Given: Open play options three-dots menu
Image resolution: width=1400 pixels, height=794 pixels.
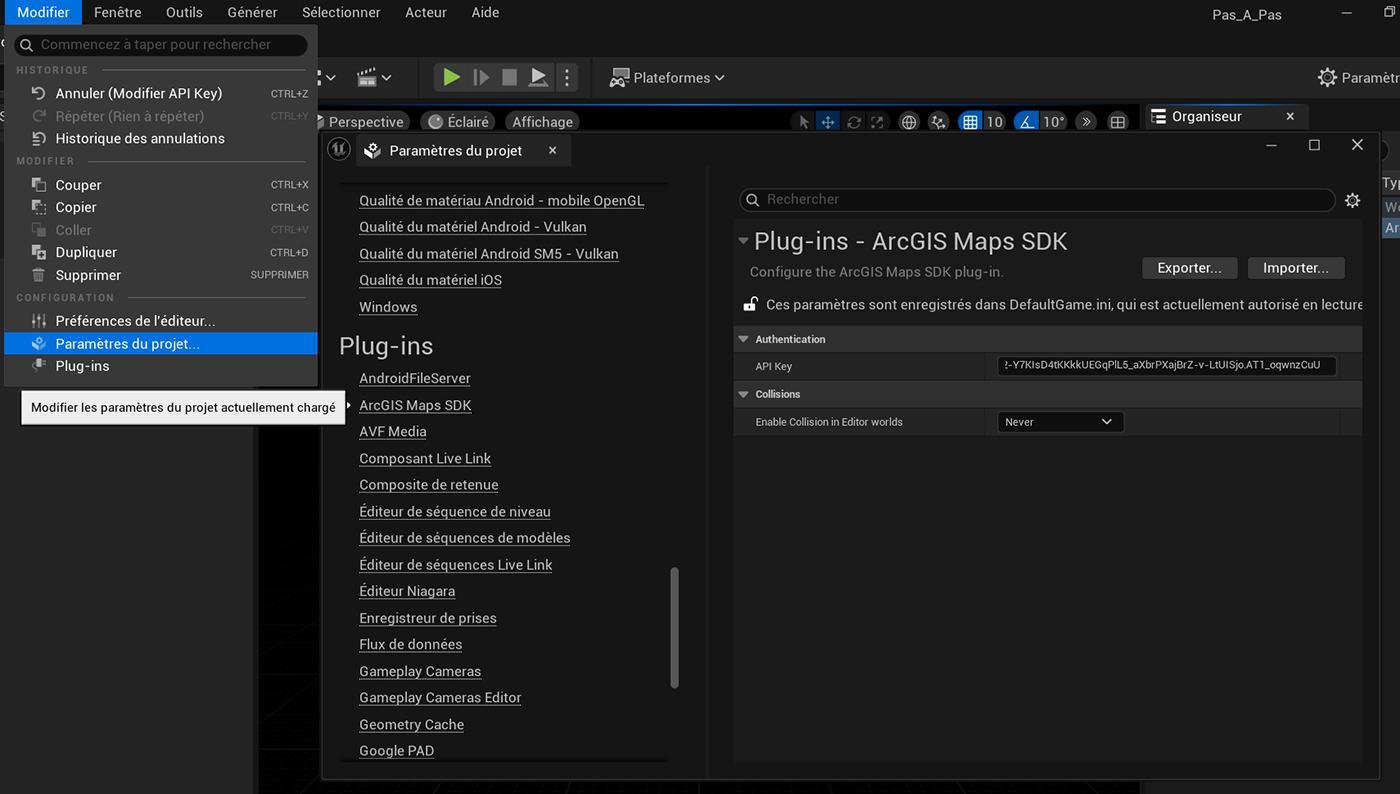Looking at the screenshot, I should click(x=567, y=77).
